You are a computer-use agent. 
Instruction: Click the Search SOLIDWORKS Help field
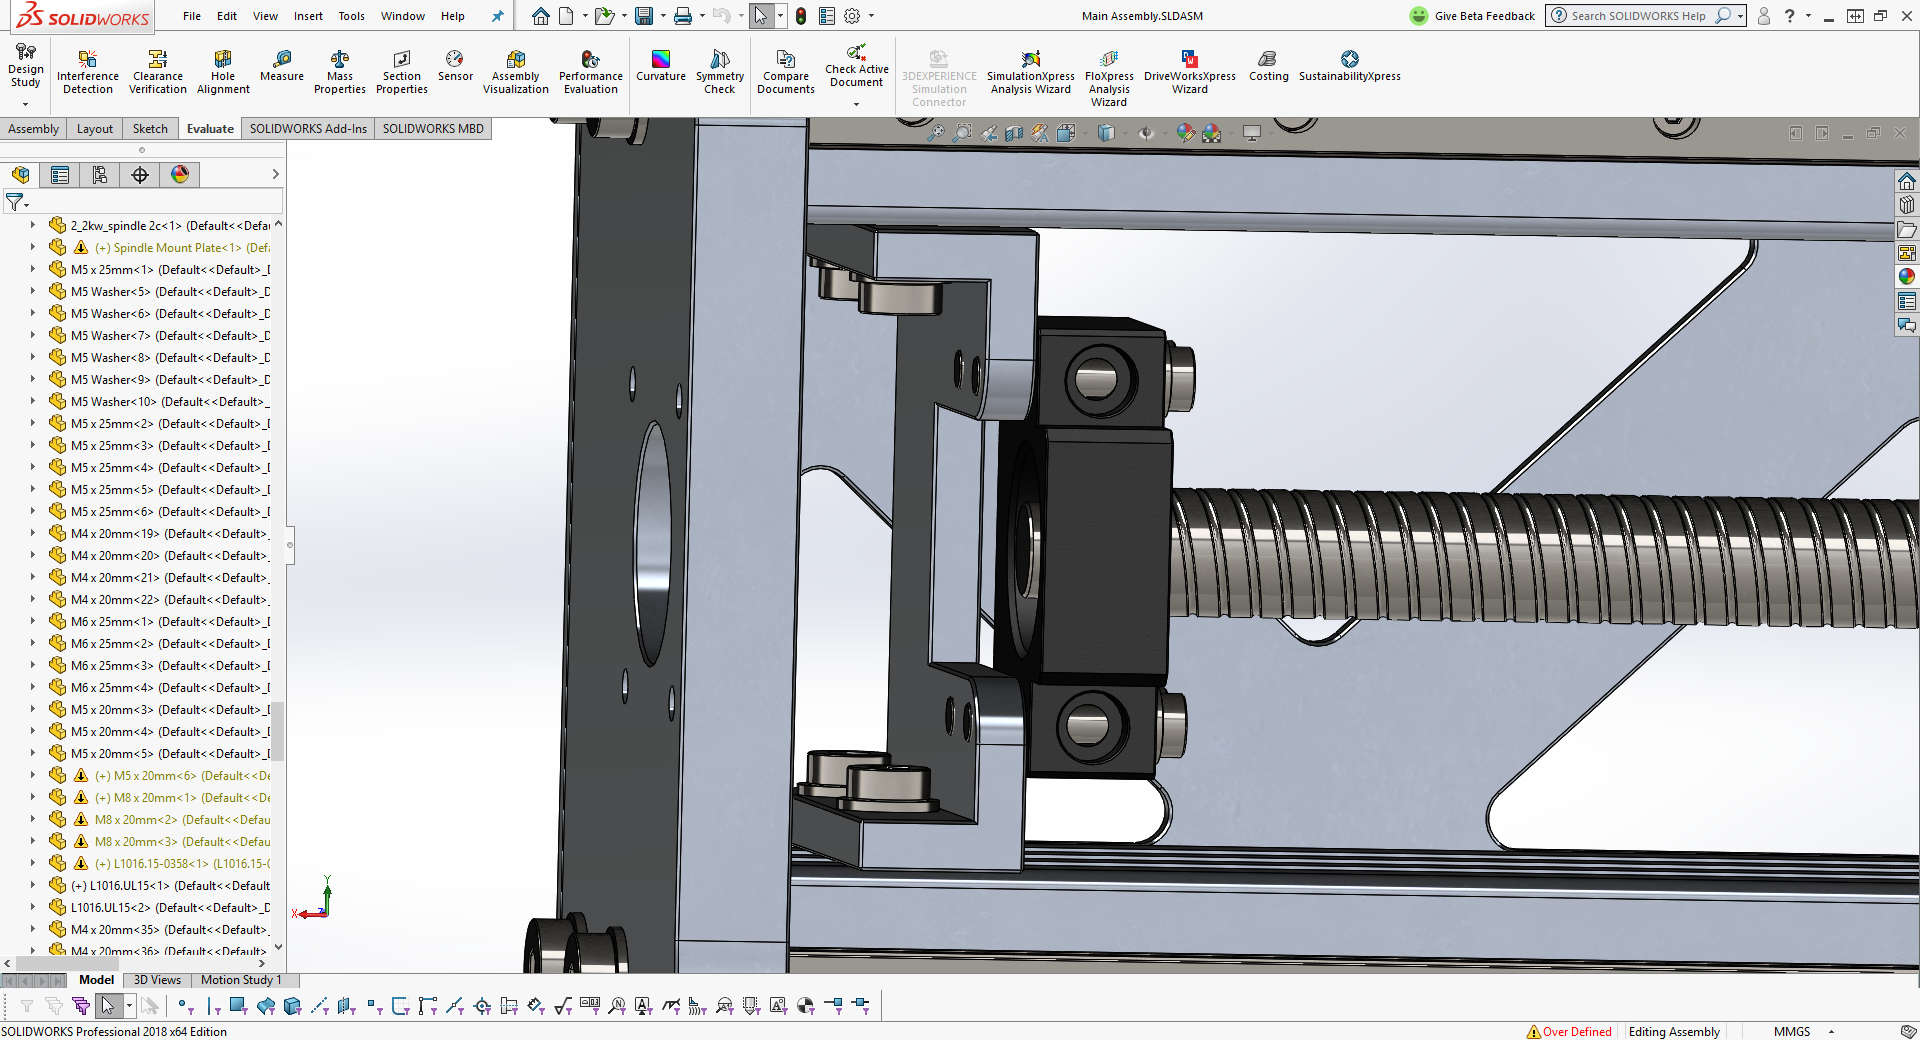click(1637, 16)
